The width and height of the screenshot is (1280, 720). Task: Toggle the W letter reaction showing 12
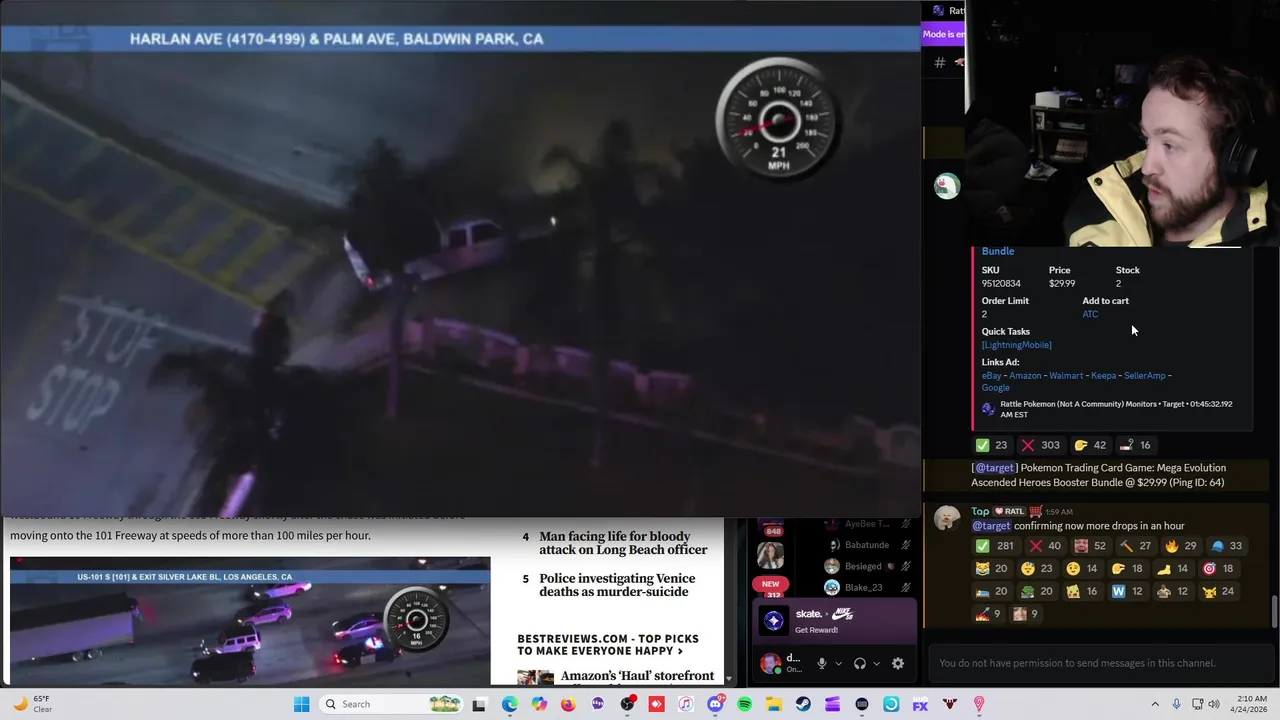(x=1128, y=591)
